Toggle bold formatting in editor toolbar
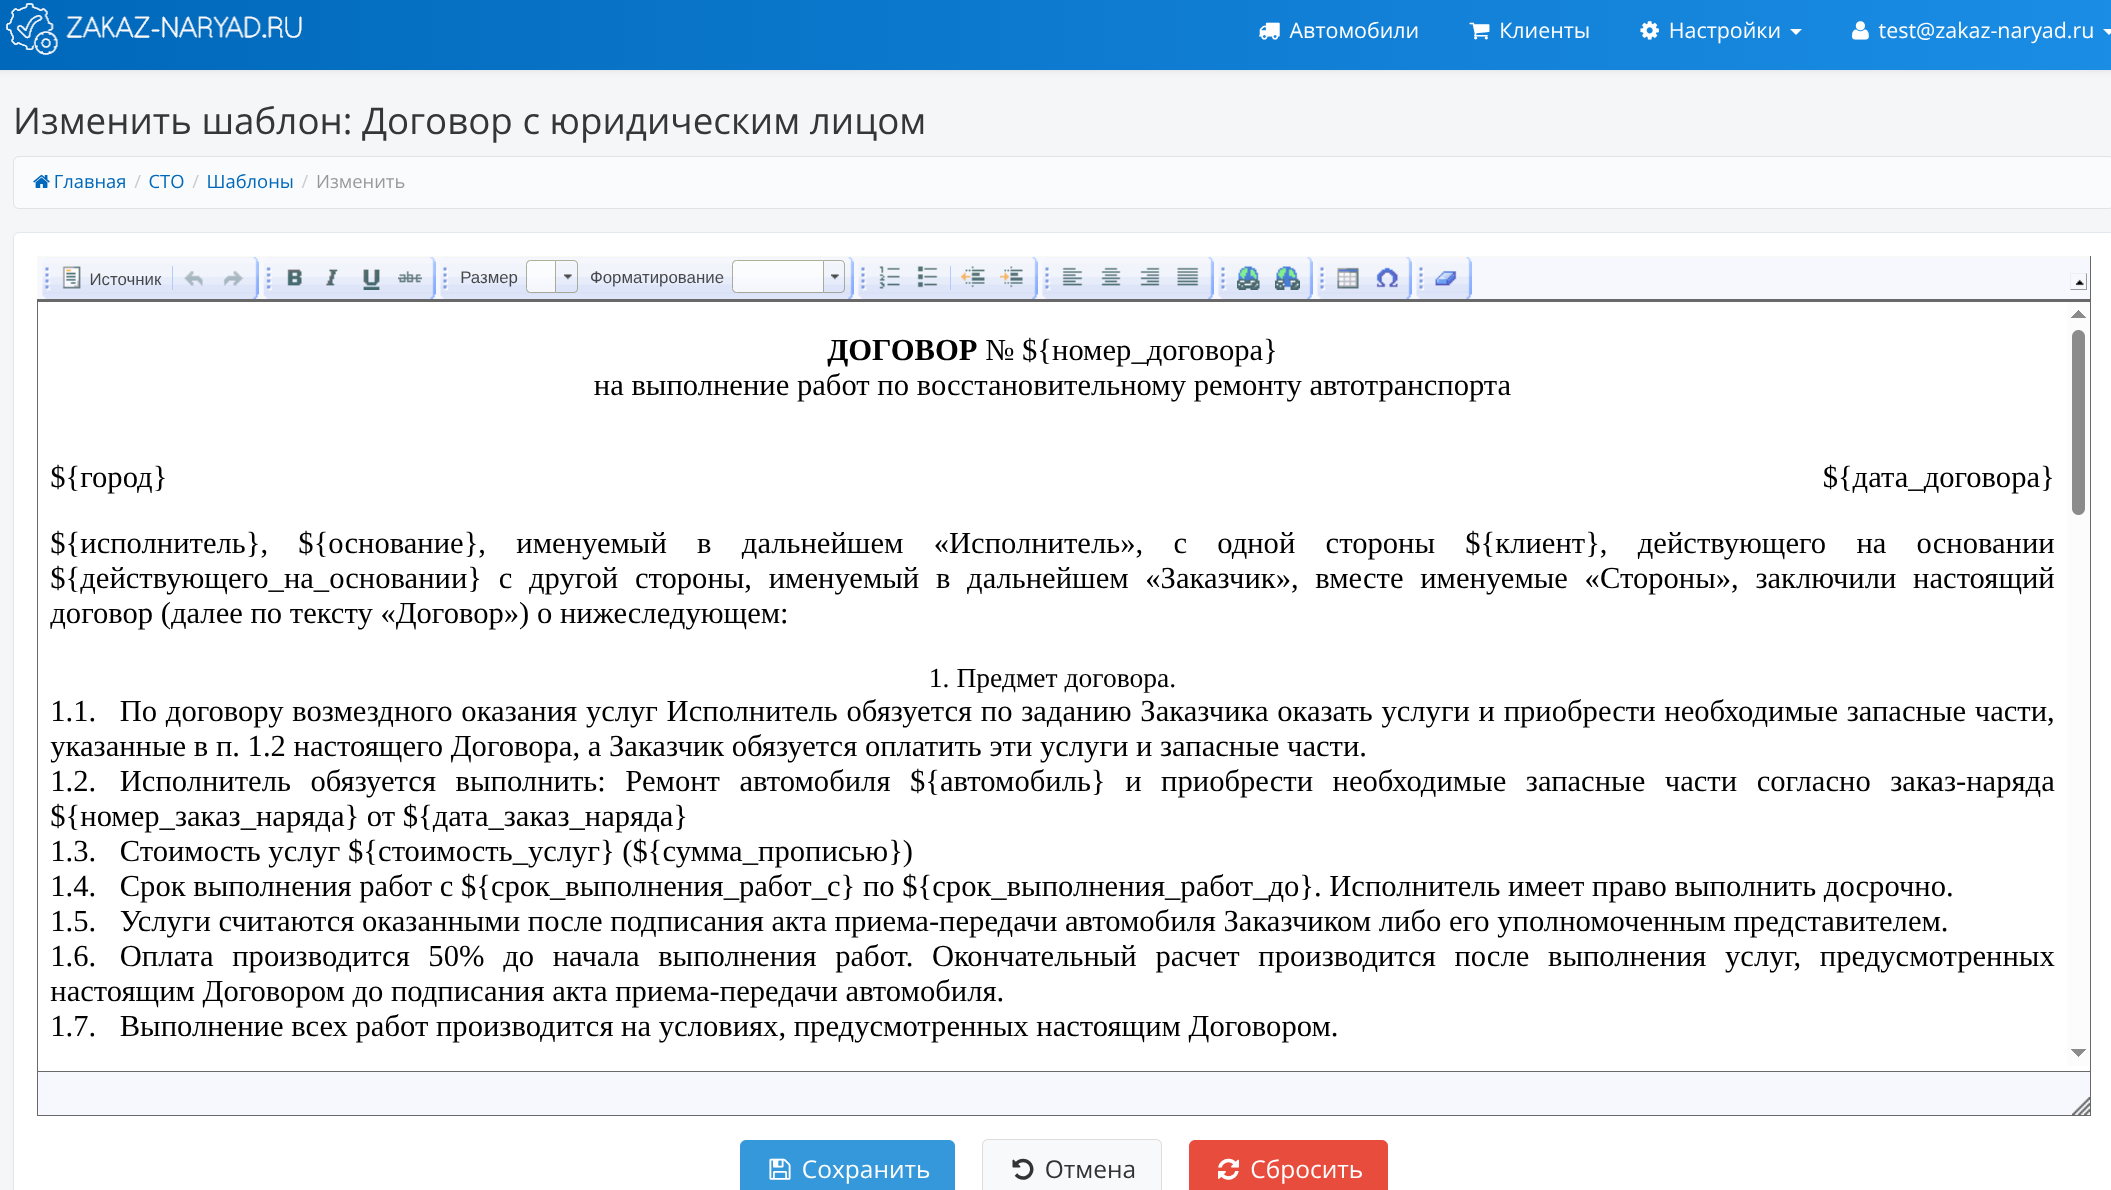2111x1190 pixels. point(294,278)
